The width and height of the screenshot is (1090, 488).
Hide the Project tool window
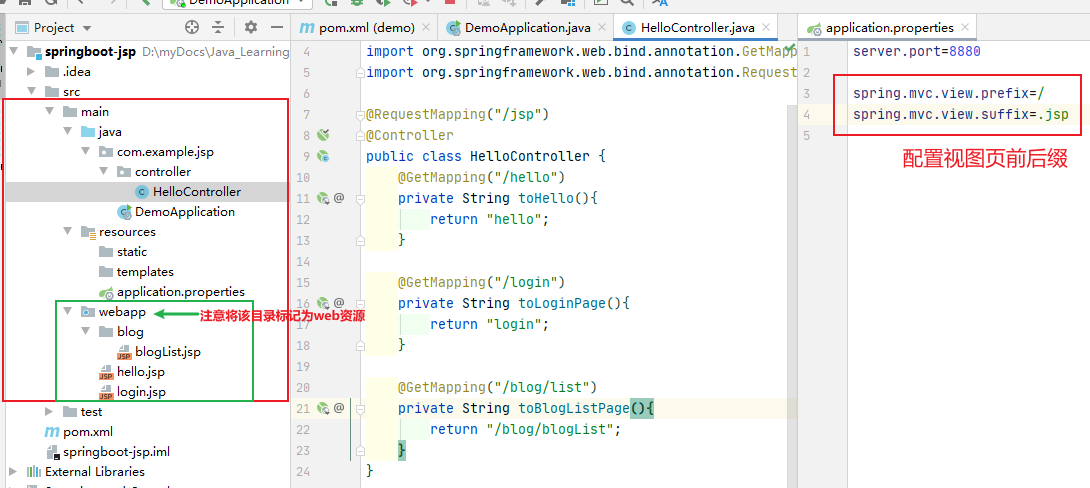tap(277, 28)
